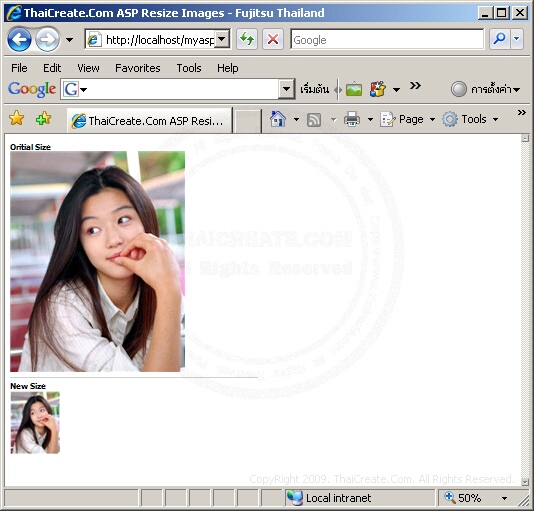Click the magnifier search button
This screenshot has width=534, height=511.
pos(499,40)
